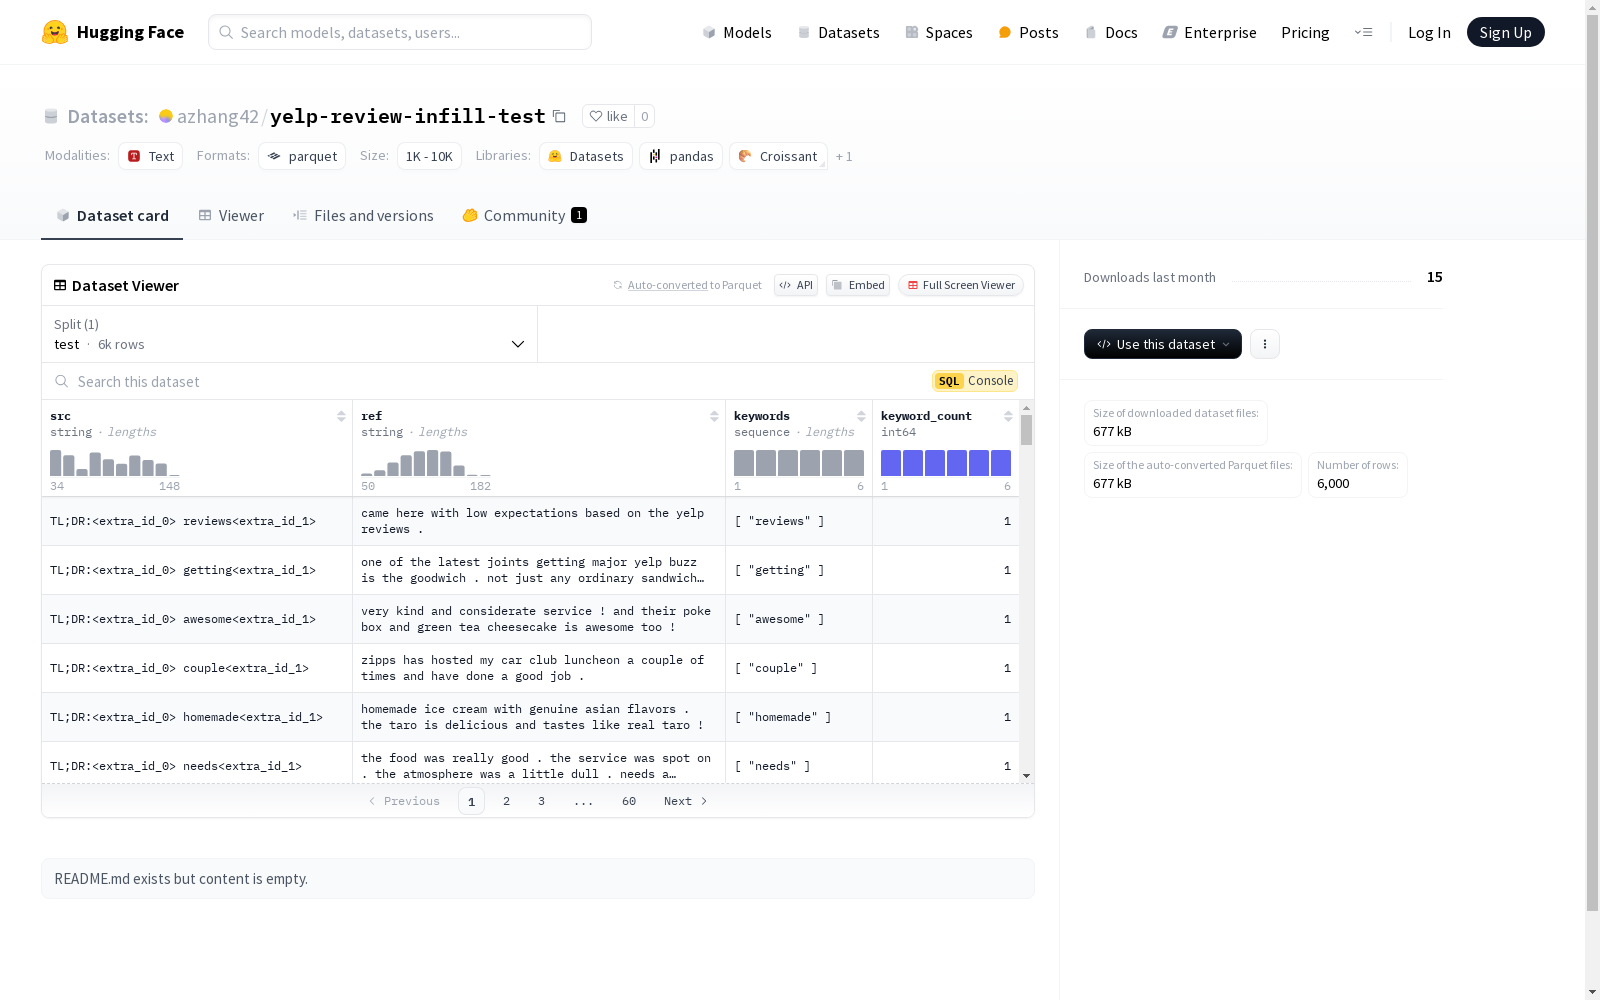Click the Embed button
Screen dimensions: 1600x1000
858,285
